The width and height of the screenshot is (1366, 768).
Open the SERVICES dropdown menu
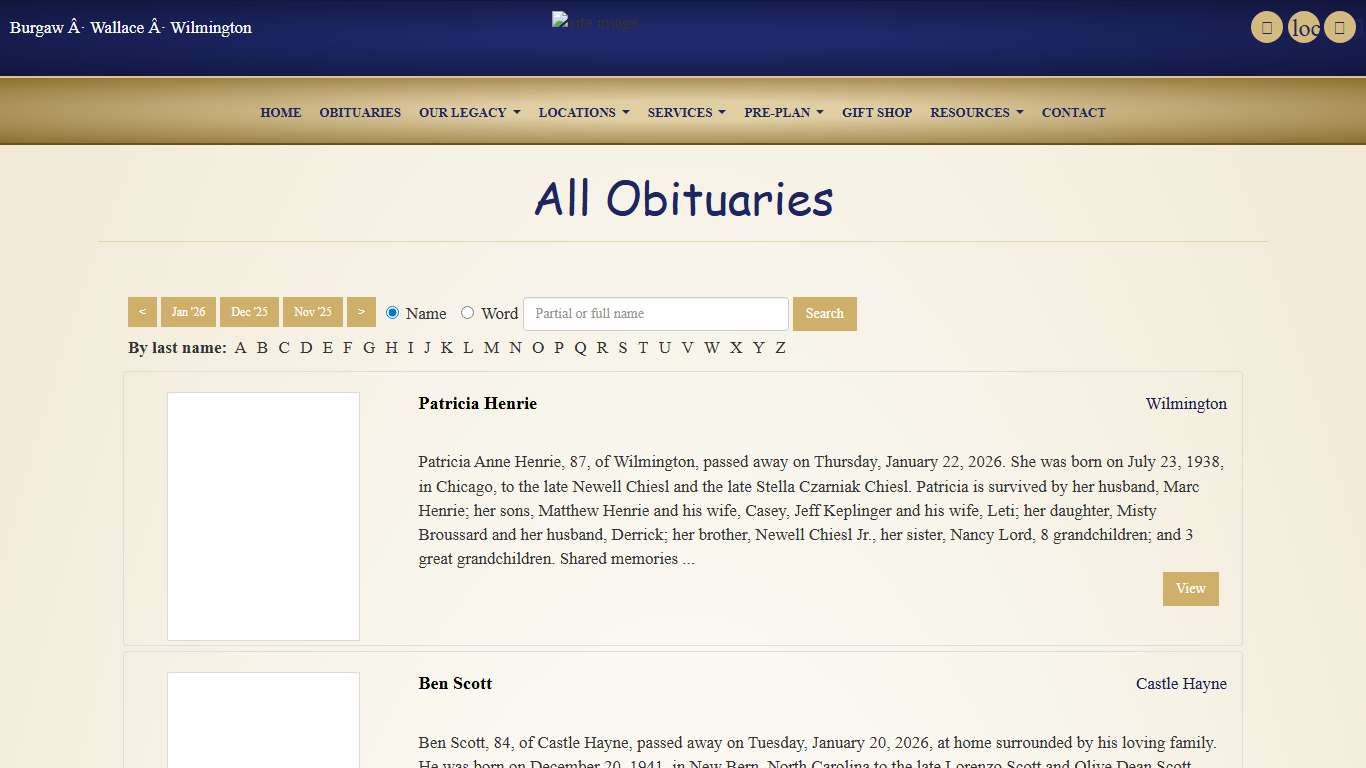686,112
